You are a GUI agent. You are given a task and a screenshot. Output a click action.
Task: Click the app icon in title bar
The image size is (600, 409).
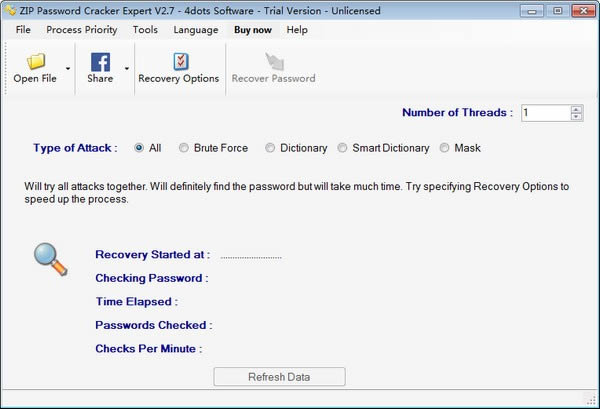11,10
